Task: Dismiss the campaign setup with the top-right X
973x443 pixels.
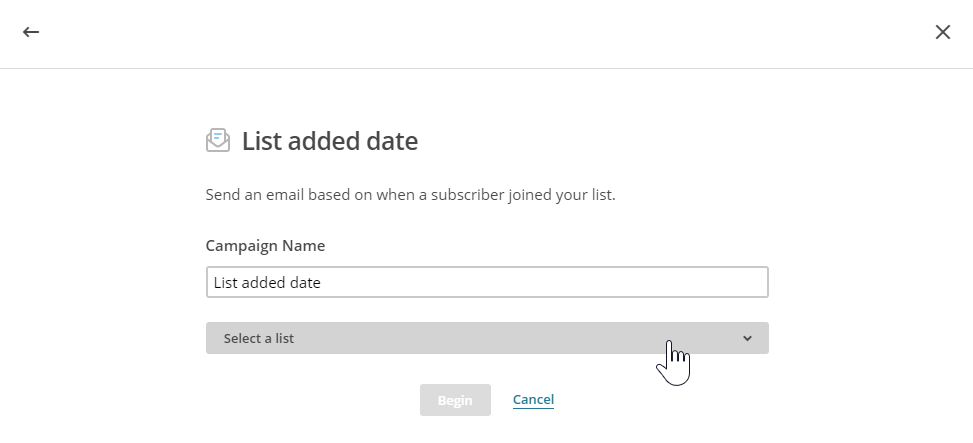Action: [x=942, y=32]
